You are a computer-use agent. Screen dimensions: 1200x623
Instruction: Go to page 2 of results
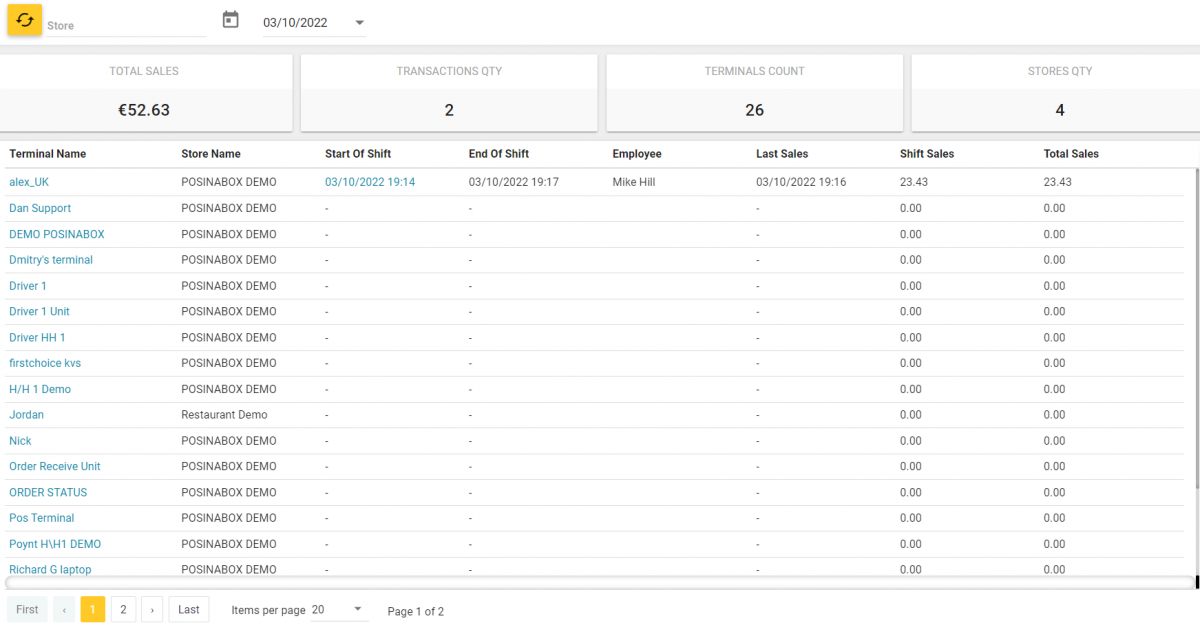[122, 608]
